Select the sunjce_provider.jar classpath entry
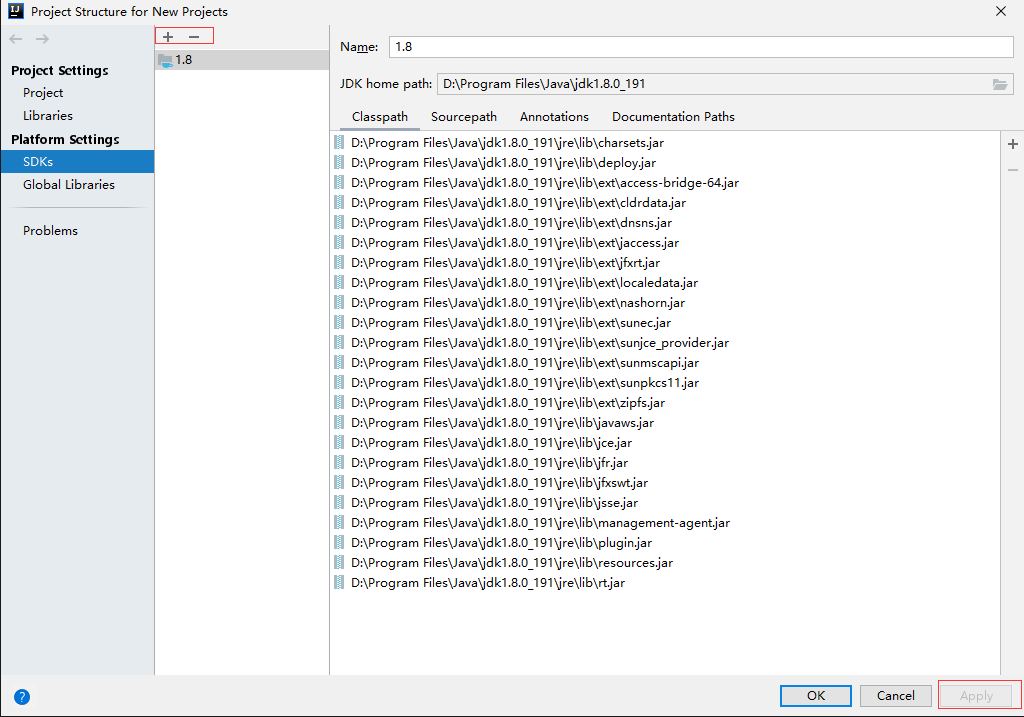This screenshot has height=717, width=1024. (665, 343)
